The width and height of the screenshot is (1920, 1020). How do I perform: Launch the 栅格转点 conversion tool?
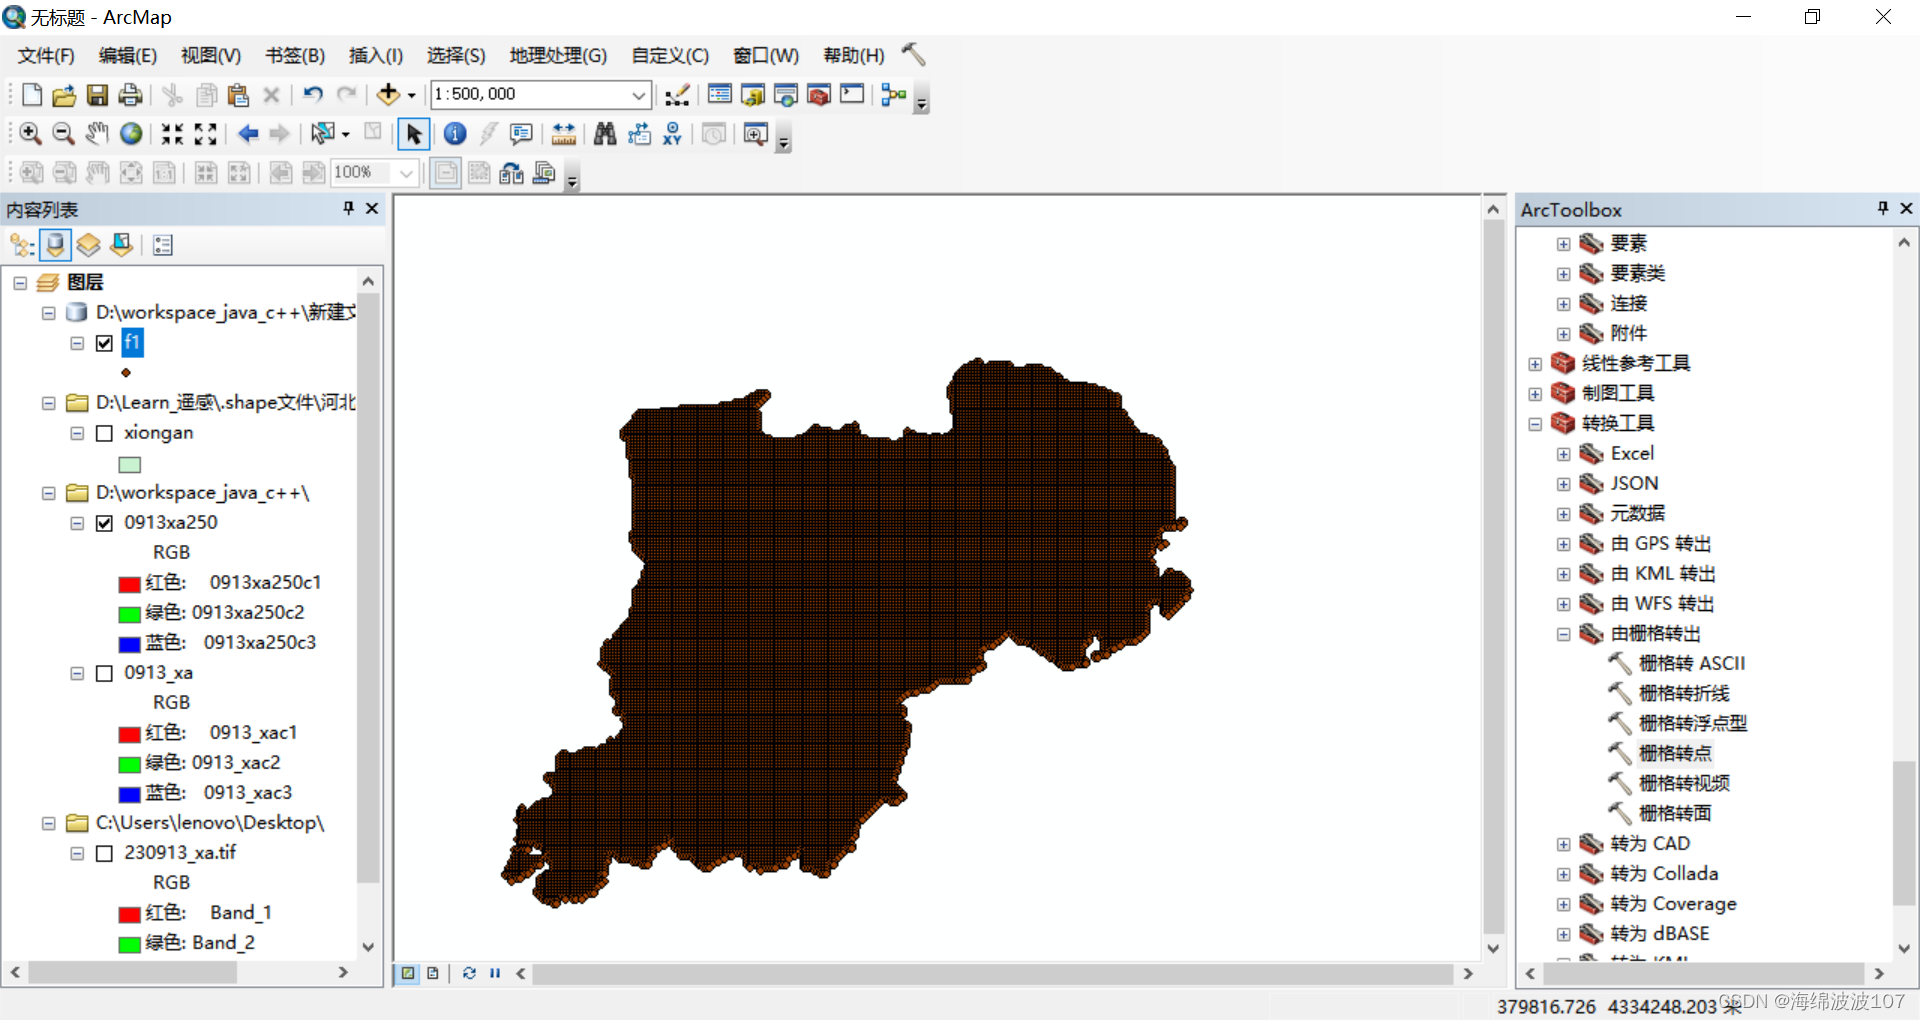pos(1675,753)
